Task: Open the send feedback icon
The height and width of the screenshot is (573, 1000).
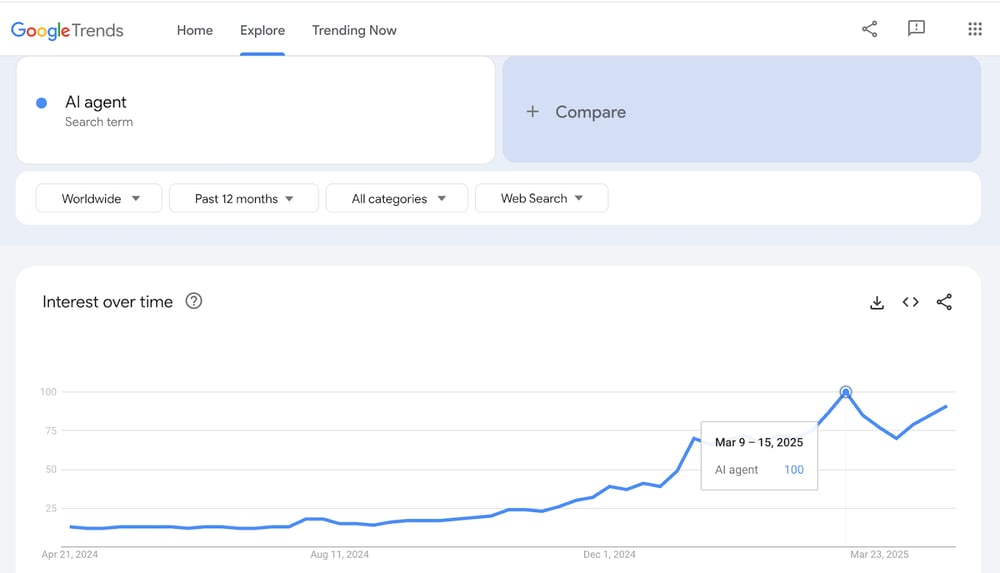Action: point(916,28)
